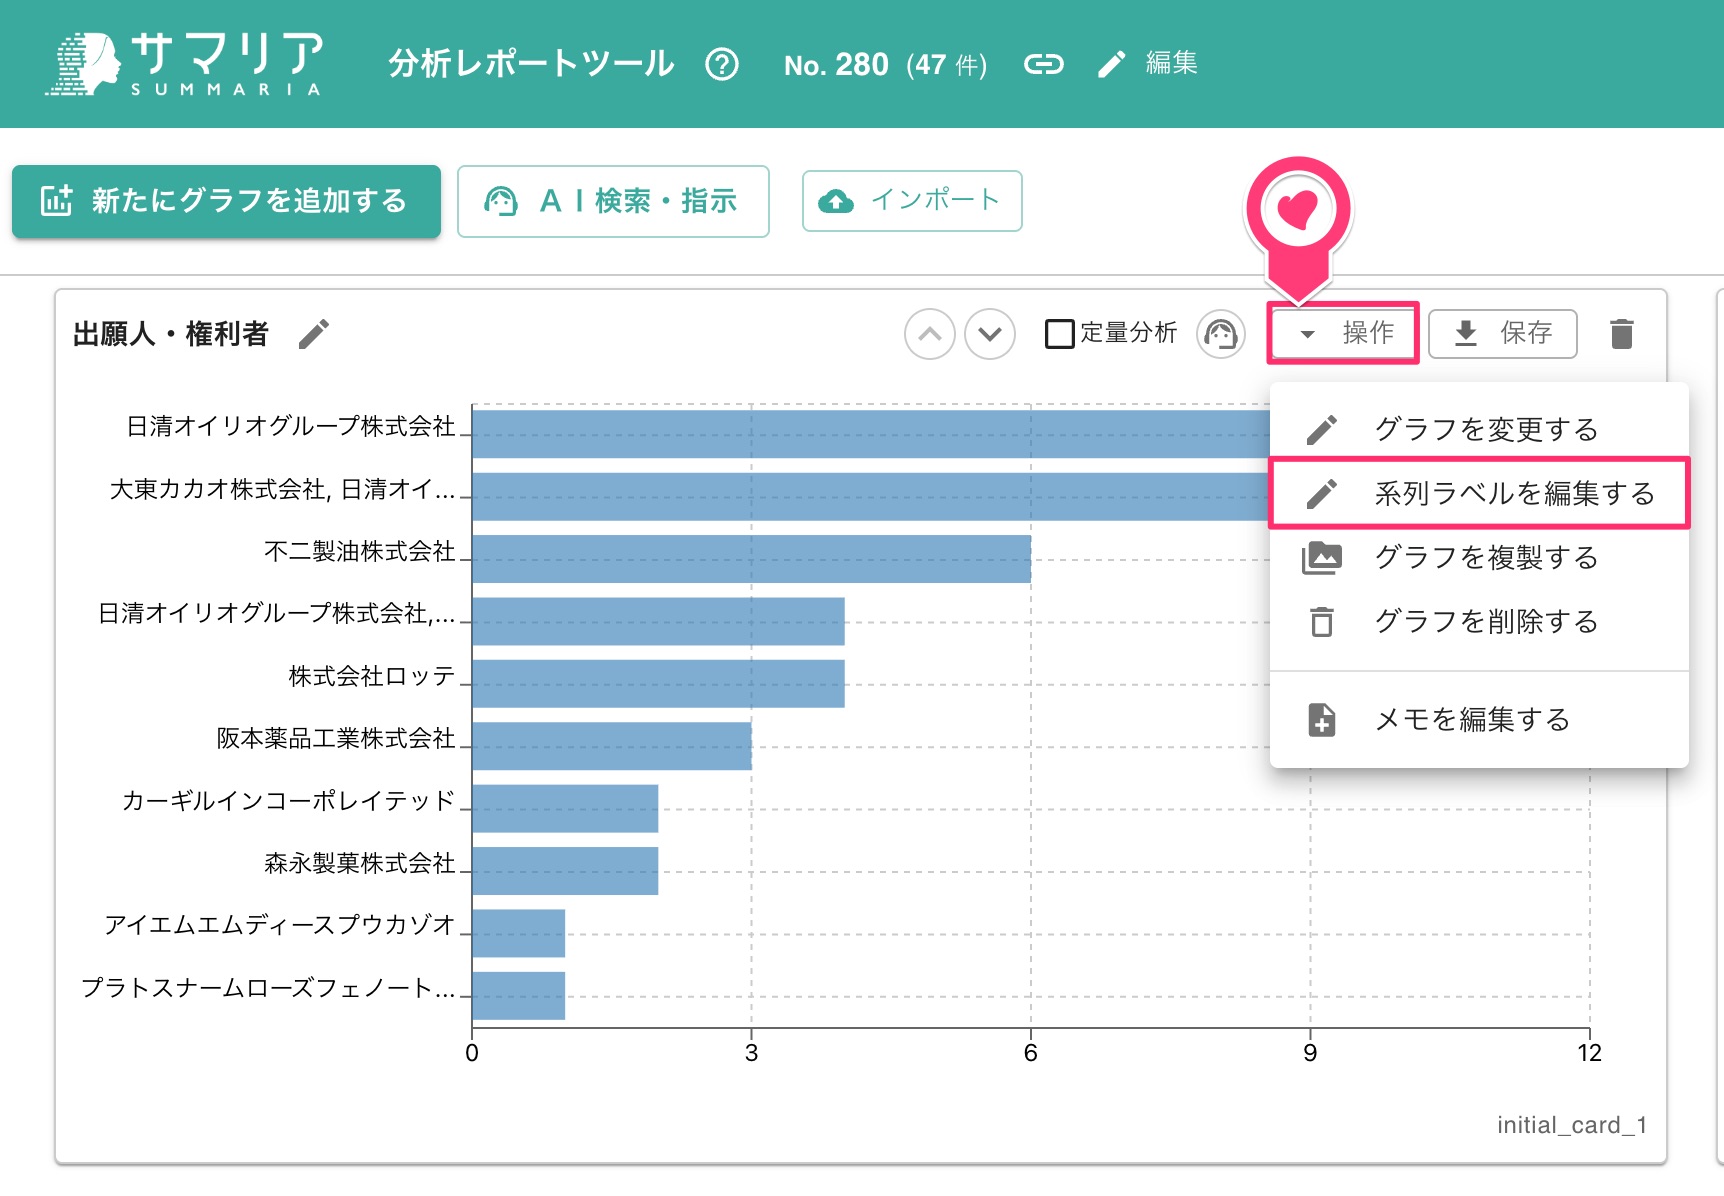
Task: Delete the card with trash icon
Action: [x=1622, y=334]
